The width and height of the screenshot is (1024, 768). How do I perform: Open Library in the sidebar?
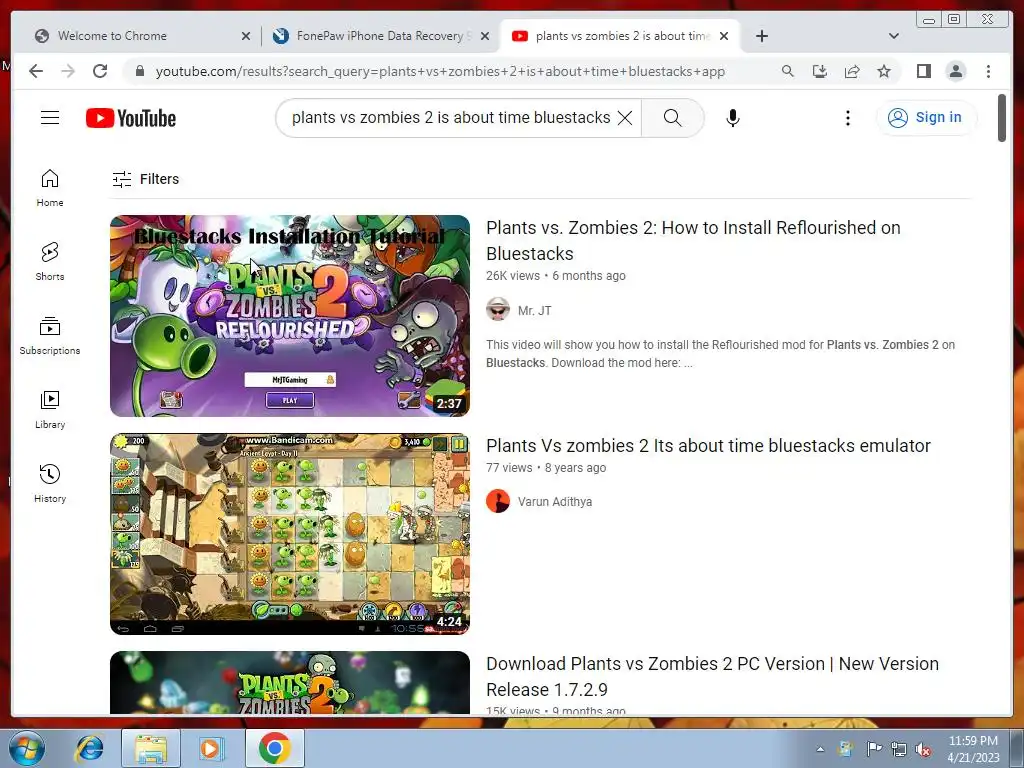point(50,409)
